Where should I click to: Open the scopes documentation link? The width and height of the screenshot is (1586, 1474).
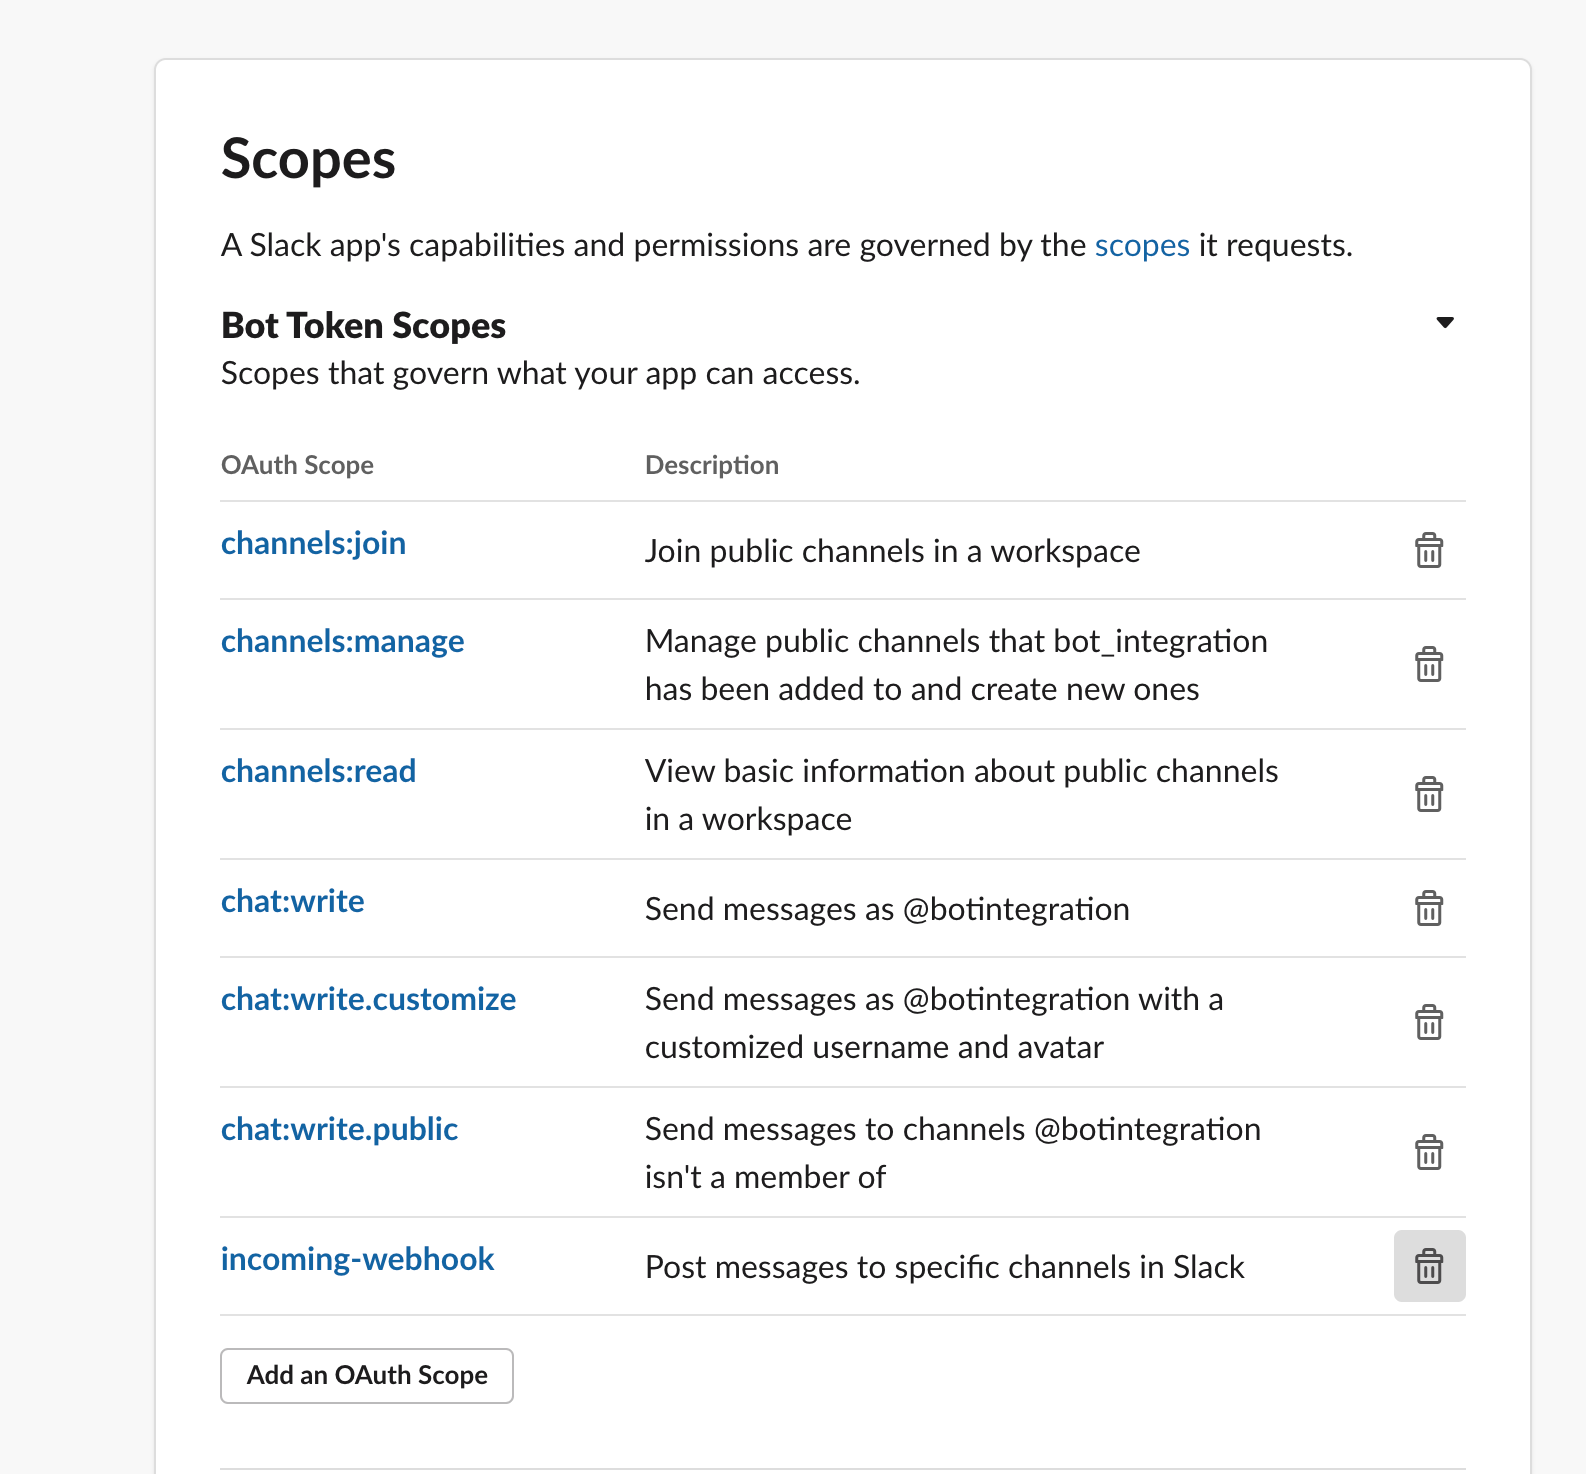pyautogui.click(x=1141, y=246)
